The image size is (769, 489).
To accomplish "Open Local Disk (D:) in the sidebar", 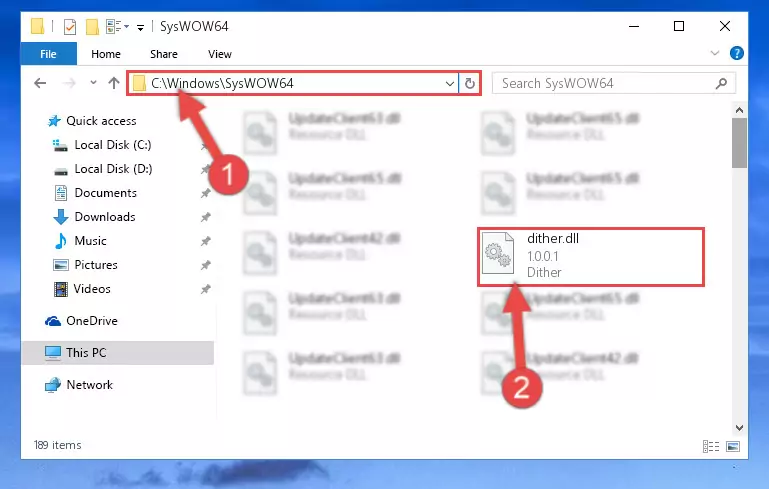I will pos(113,169).
